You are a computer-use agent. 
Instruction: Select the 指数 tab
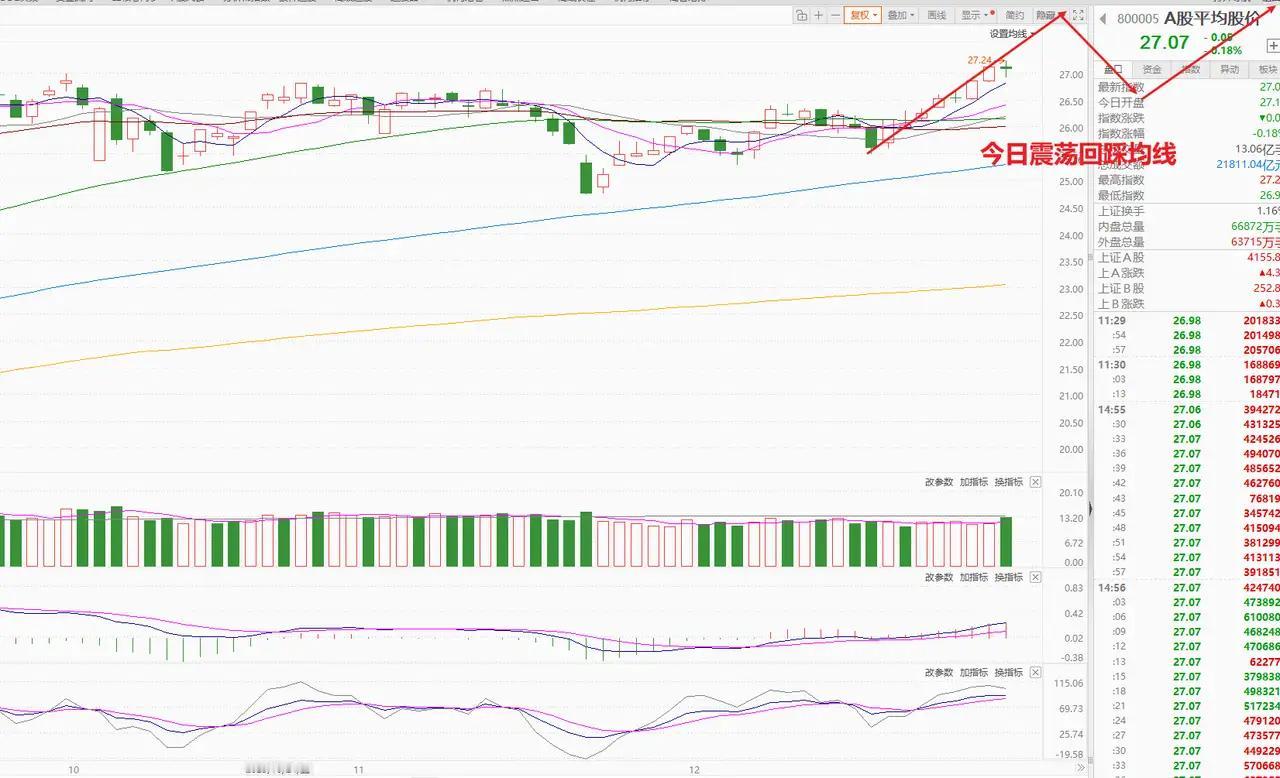tap(1190, 69)
